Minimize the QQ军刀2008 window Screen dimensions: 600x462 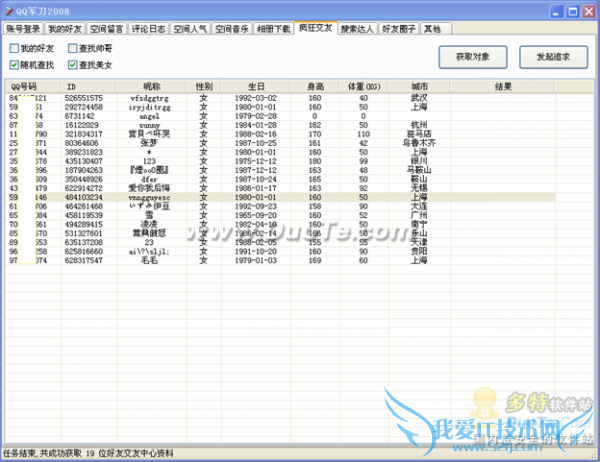point(556,11)
